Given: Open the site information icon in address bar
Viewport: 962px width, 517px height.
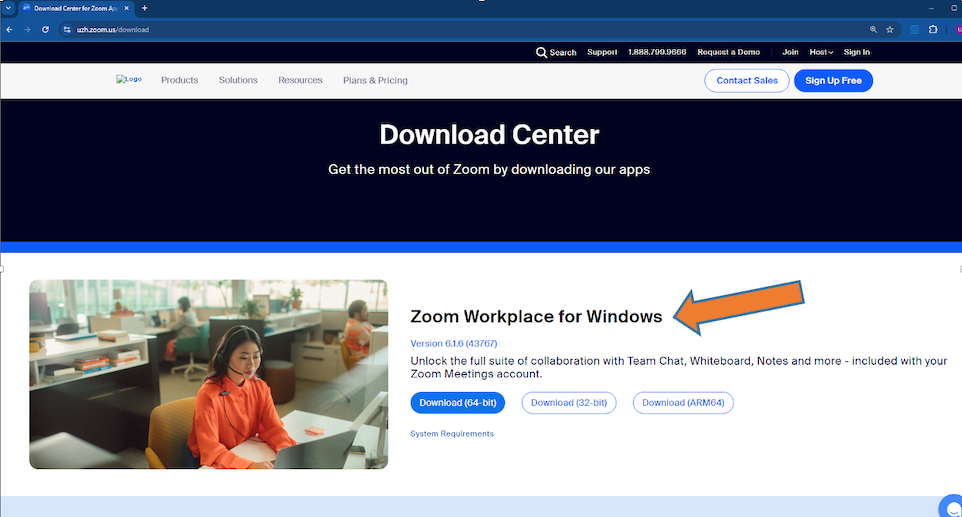Looking at the screenshot, I should (67, 30).
